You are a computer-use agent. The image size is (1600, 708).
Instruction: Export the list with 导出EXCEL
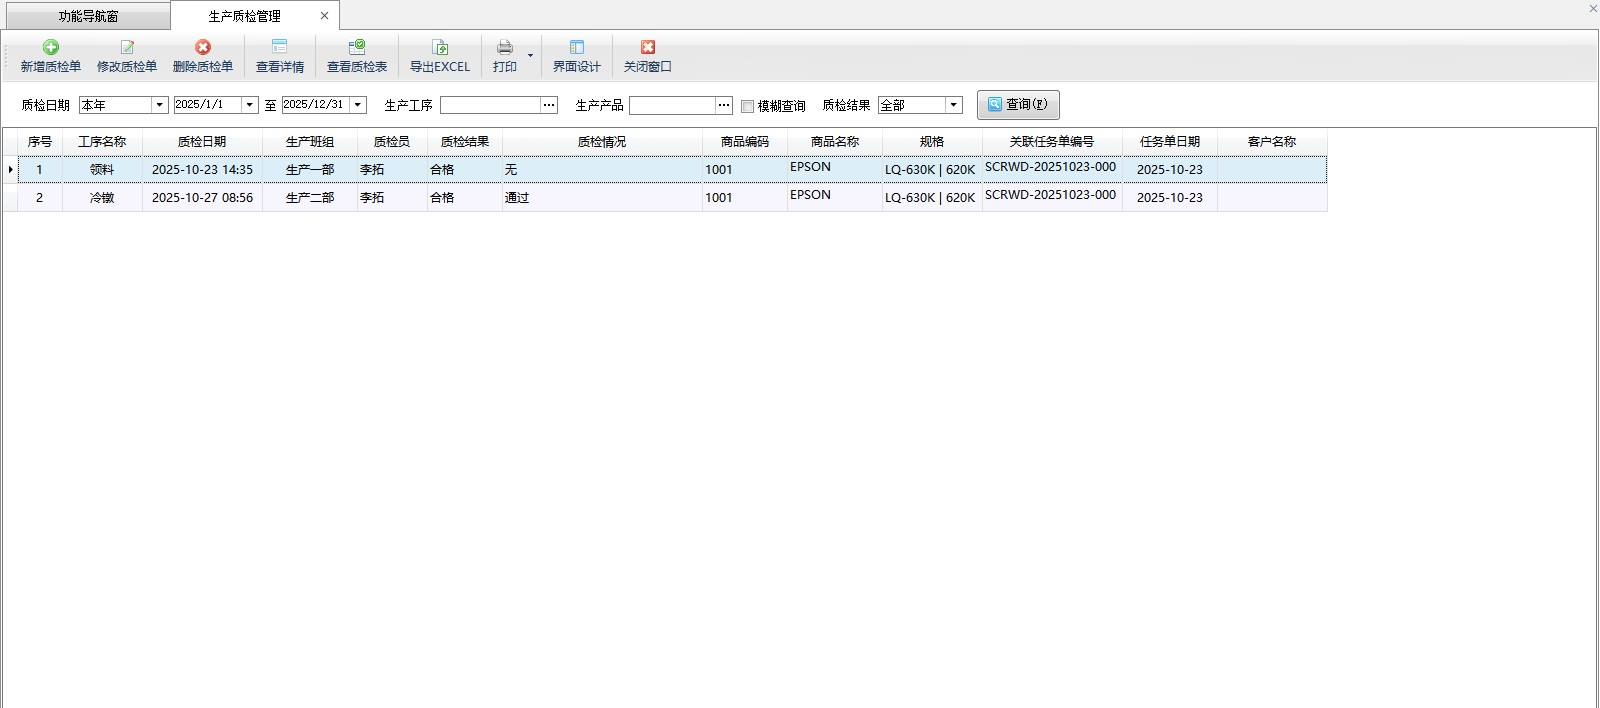439,56
